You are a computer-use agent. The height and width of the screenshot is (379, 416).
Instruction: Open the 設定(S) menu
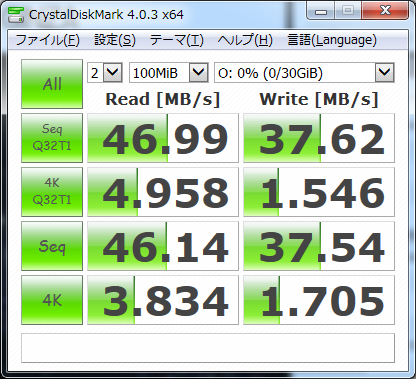pyautogui.click(x=115, y=40)
